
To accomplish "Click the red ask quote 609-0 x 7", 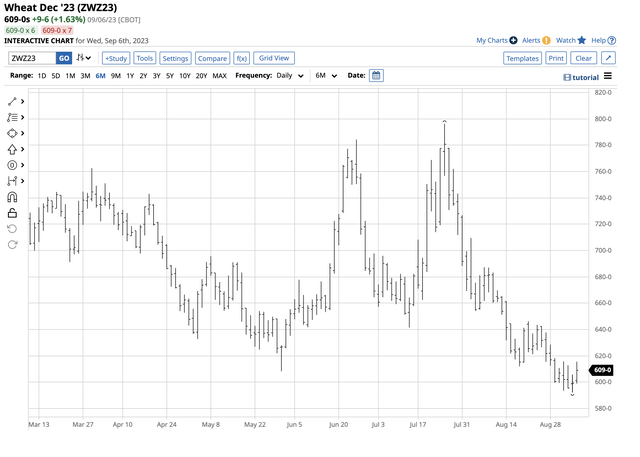I will 57,30.
